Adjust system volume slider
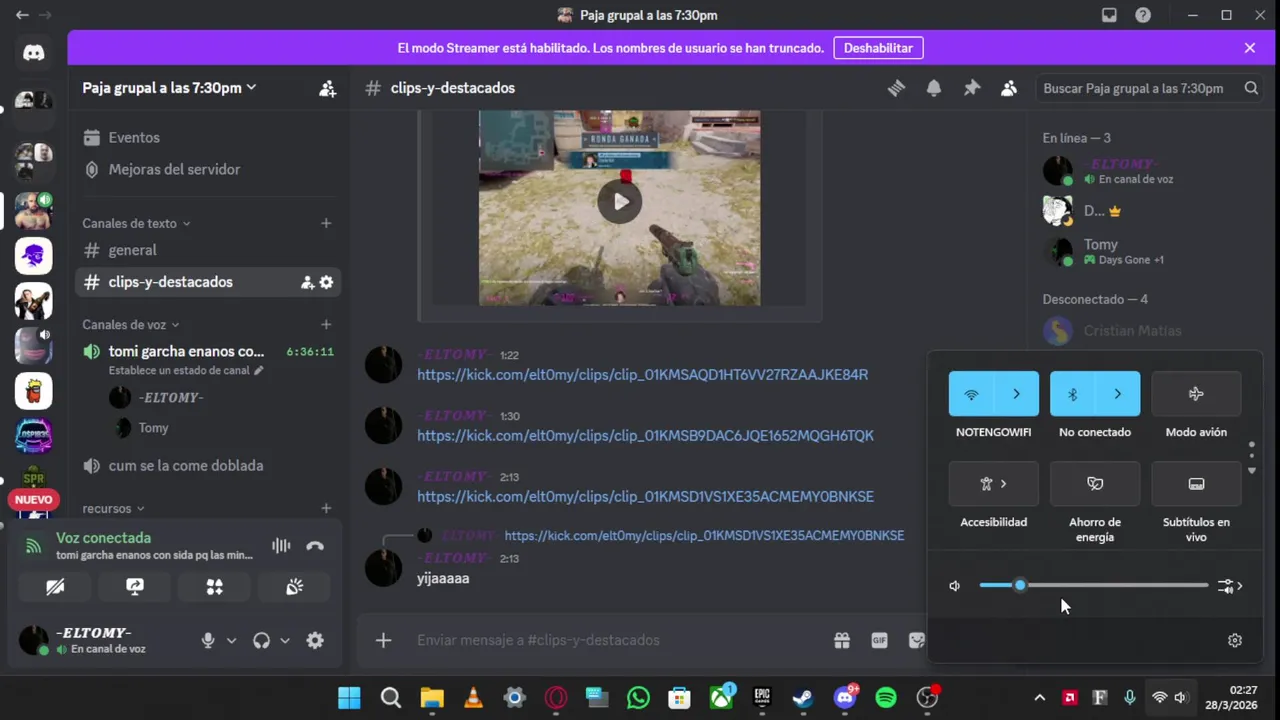The image size is (1280, 720). coord(1094,585)
